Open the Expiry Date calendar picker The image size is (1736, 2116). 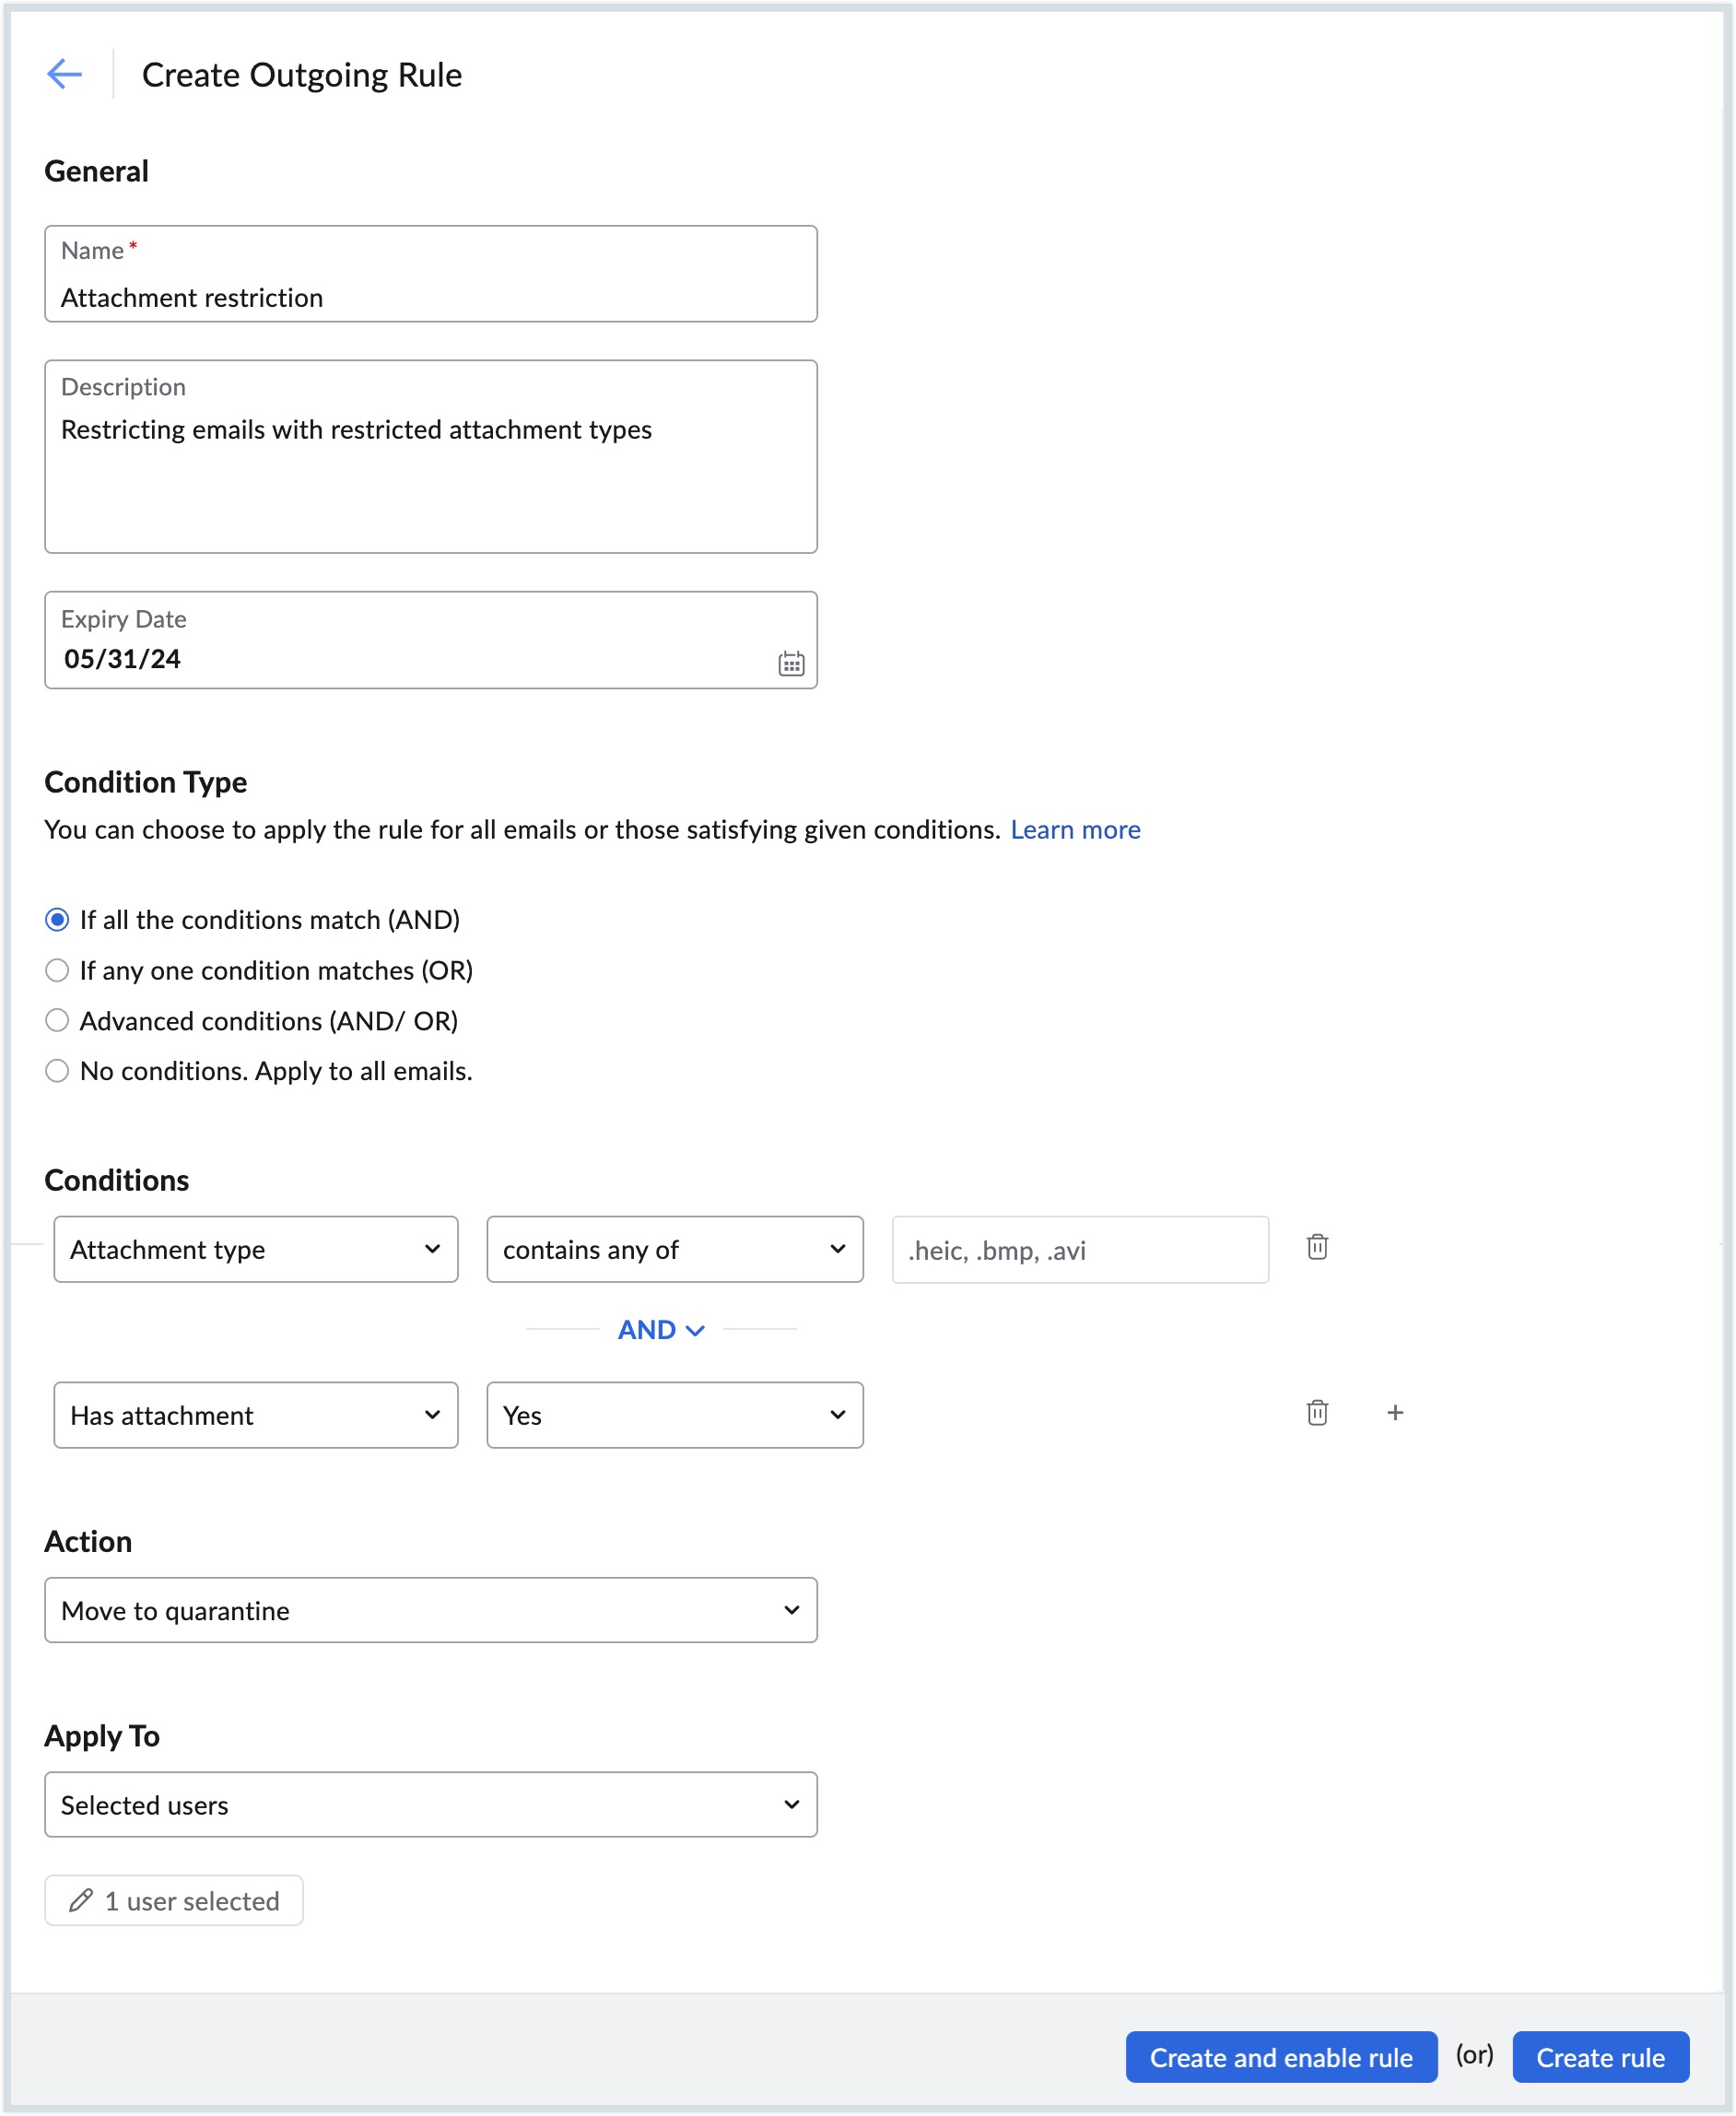click(x=790, y=663)
